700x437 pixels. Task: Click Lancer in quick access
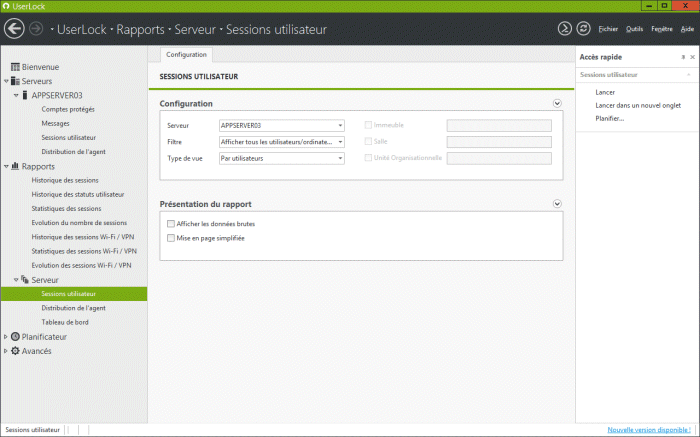tap(605, 92)
